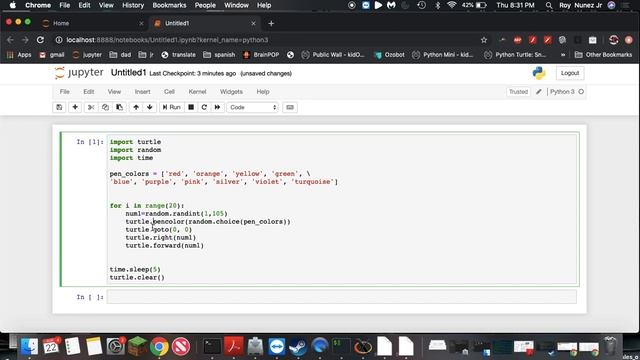Open the spanish bookmarks folder

219,55
